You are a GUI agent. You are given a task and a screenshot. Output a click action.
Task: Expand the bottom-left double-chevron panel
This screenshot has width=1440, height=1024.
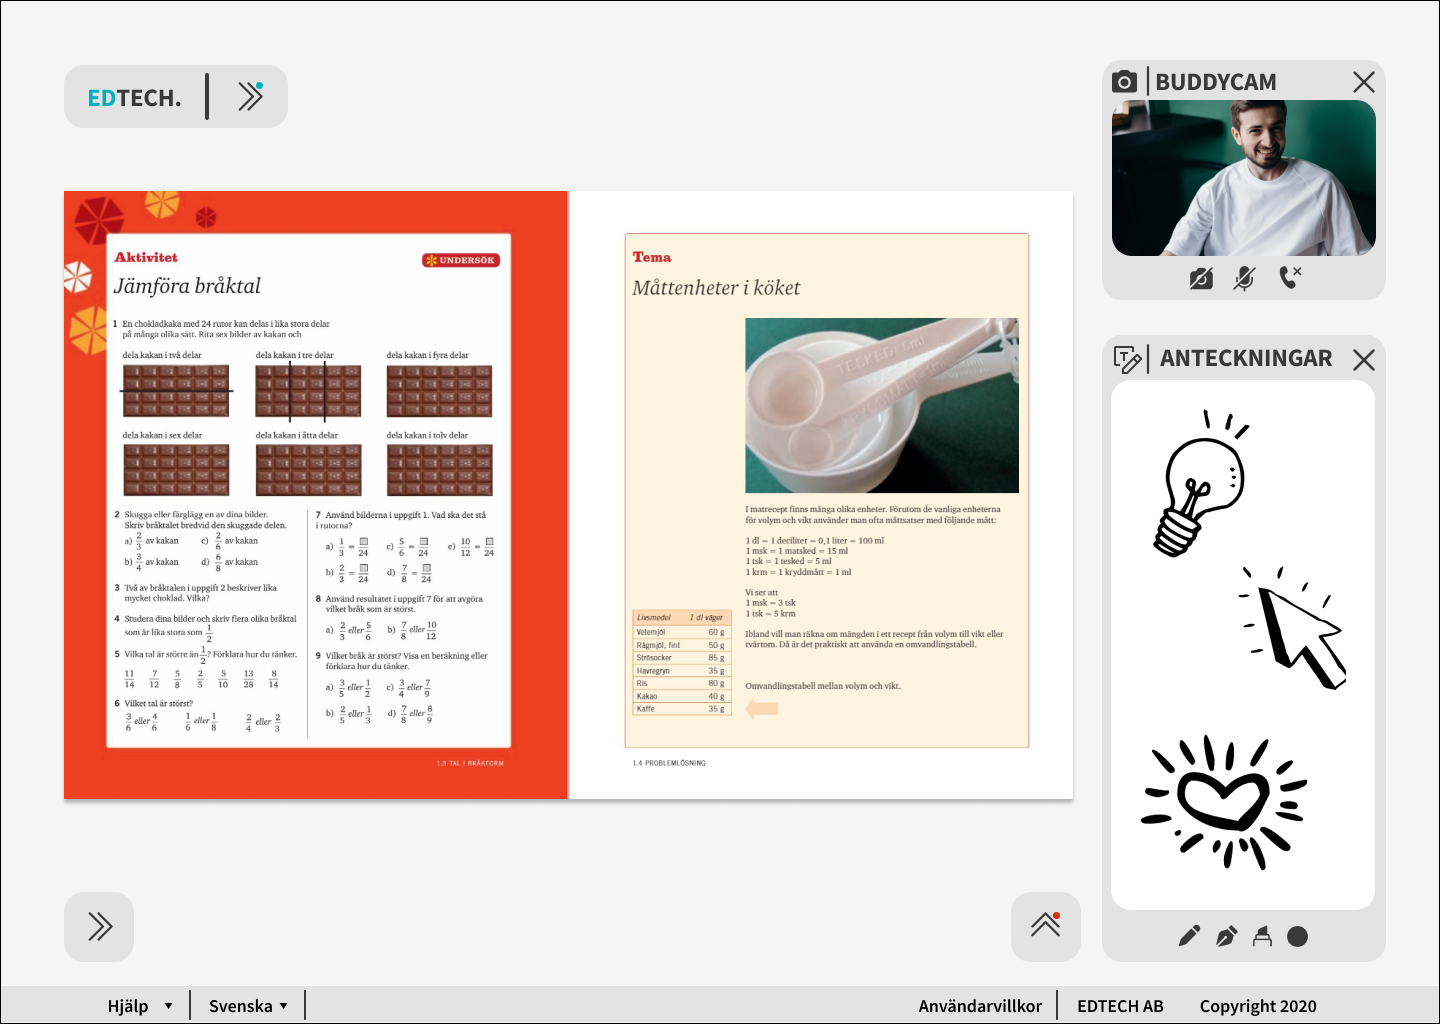[99, 927]
